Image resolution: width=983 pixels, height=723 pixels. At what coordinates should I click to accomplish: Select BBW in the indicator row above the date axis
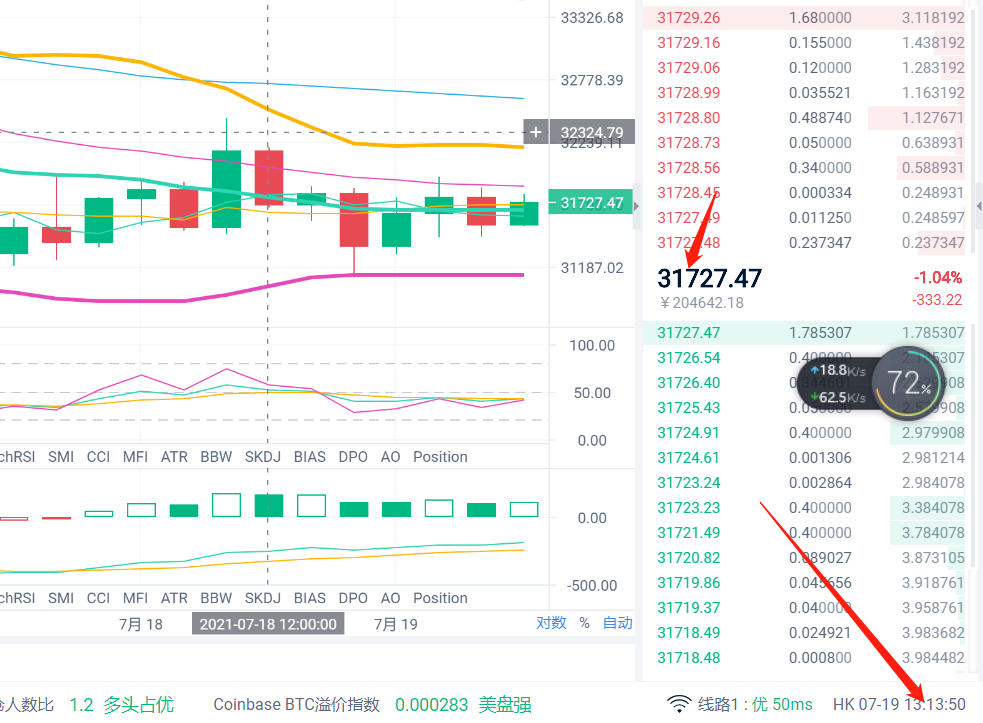point(216,598)
